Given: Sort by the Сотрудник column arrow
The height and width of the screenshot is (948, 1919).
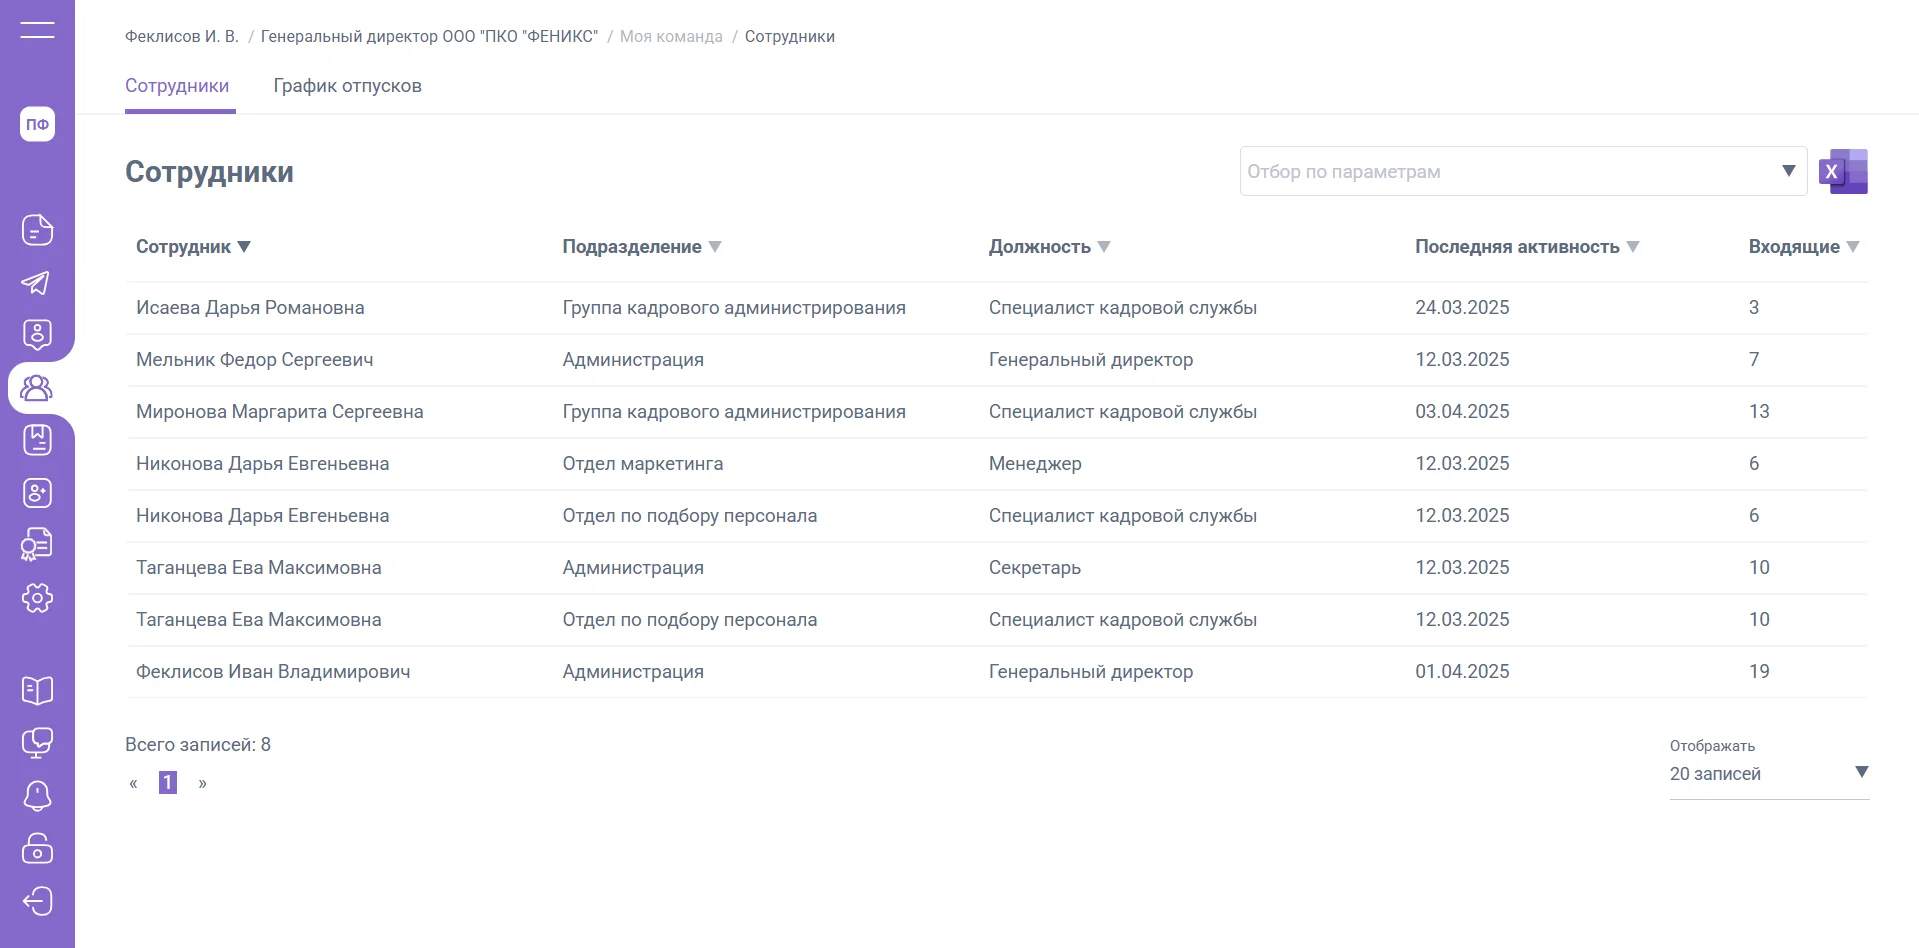Looking at the screenshot, I should (244, 247).
